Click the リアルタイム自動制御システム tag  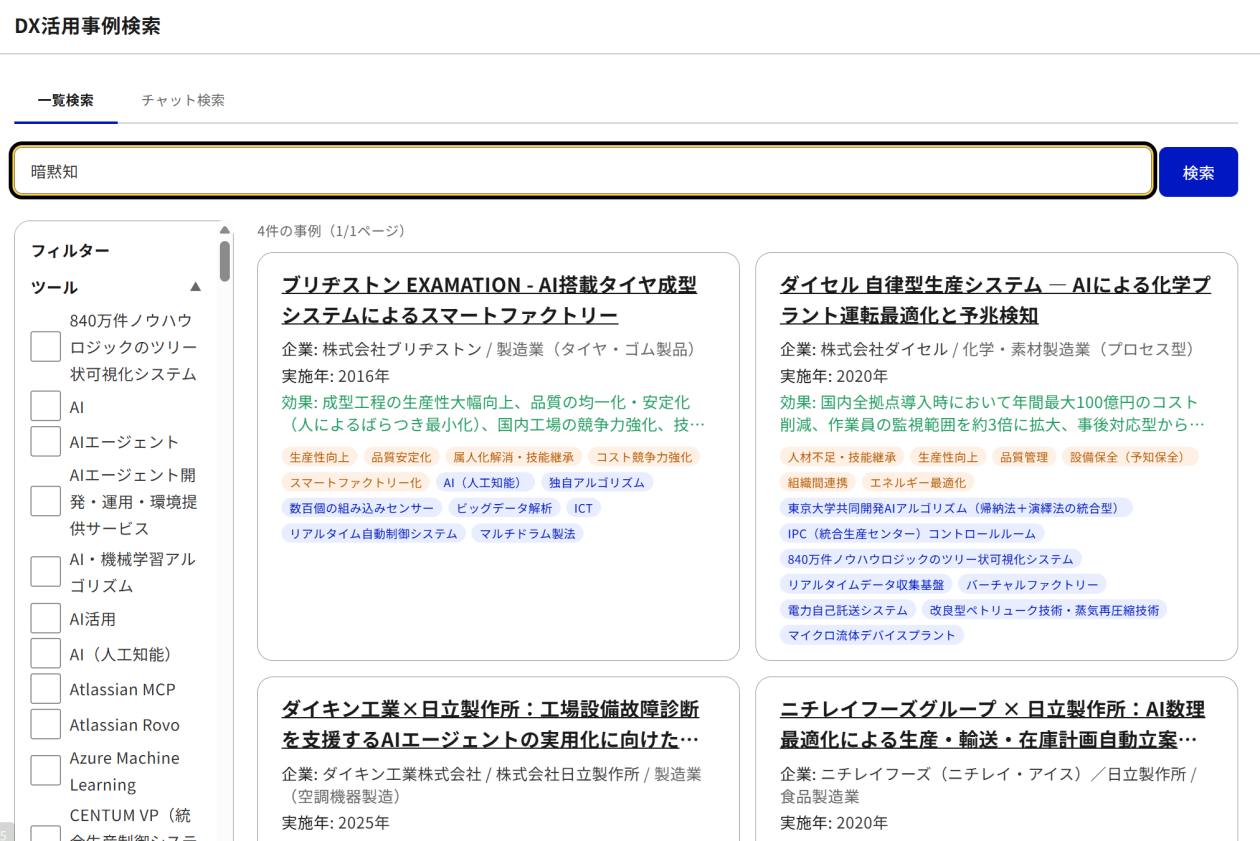(x=374, y=534)
